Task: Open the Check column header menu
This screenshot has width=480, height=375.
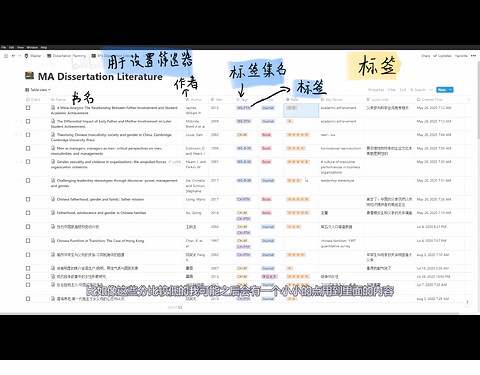Action: tap(33, 99)
